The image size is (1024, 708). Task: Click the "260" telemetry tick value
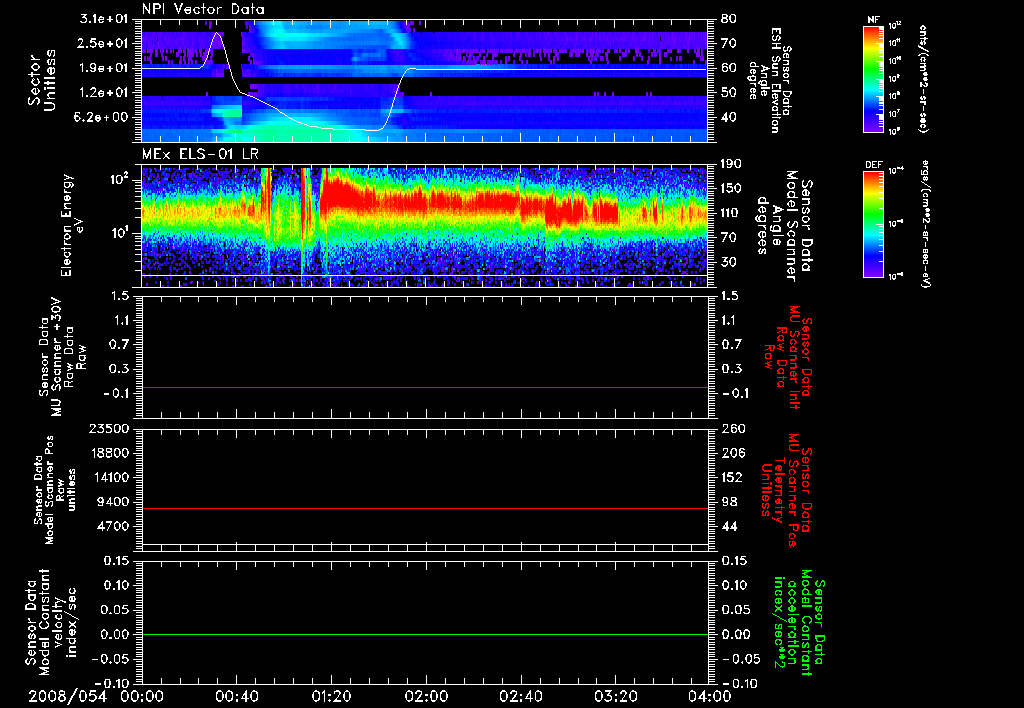coord(732,429)
